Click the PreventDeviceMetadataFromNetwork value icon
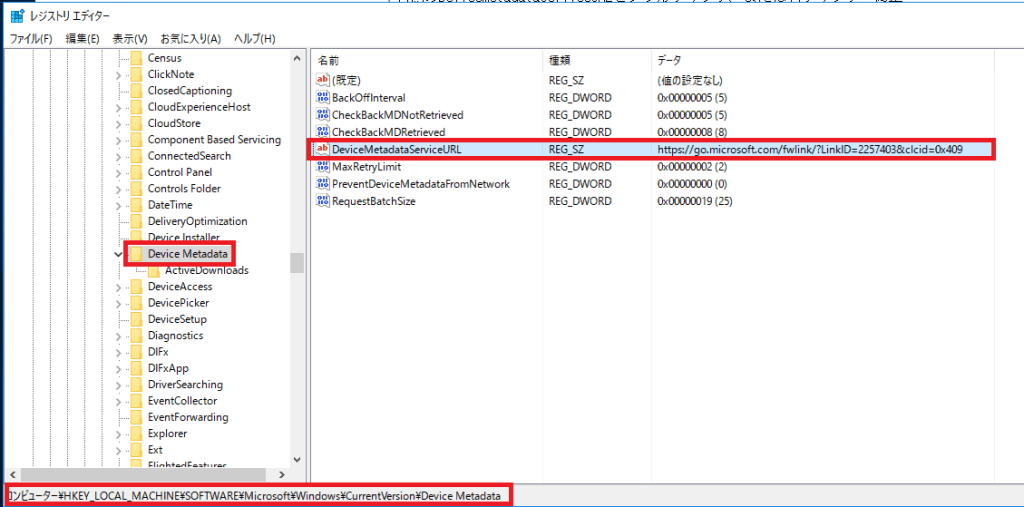The height and width of the screenshot is (507, 1024). pyautogui.click(x=322, y=184)
